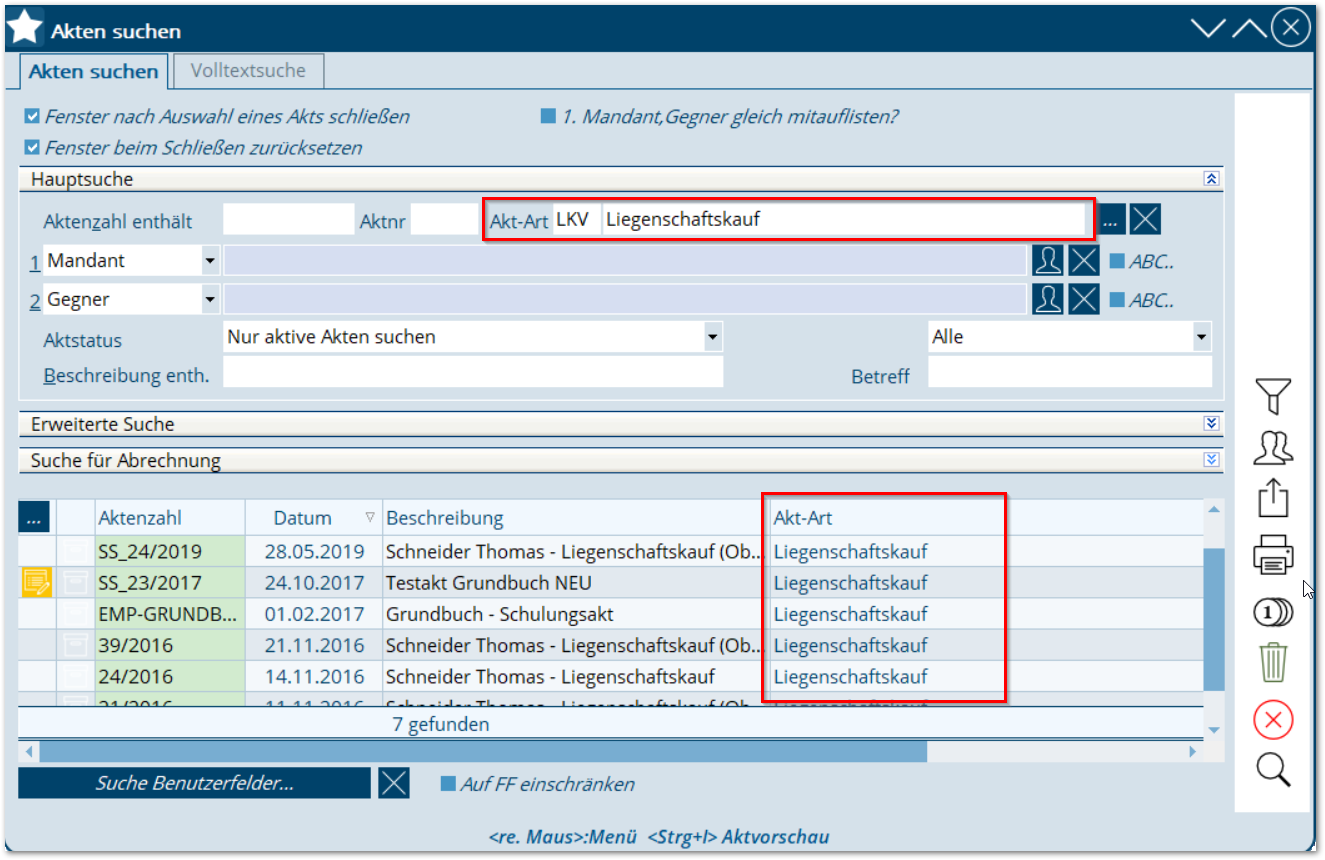Toggle ABC checkbox in Mandant row
The image size is (1325, 860).
click(x=1116, y=262)
